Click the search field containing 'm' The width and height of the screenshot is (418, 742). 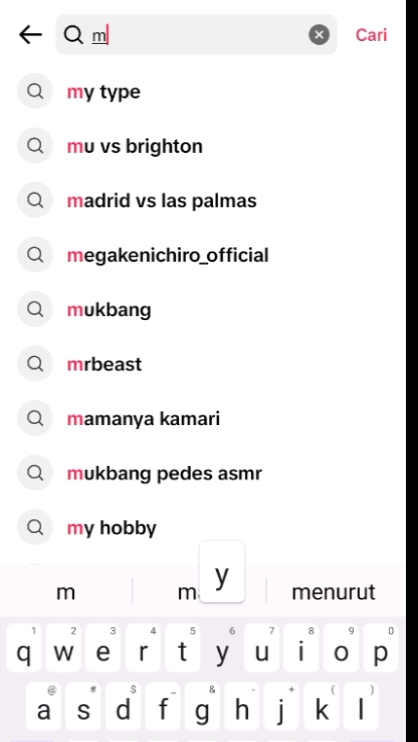(x=196, y=35)
